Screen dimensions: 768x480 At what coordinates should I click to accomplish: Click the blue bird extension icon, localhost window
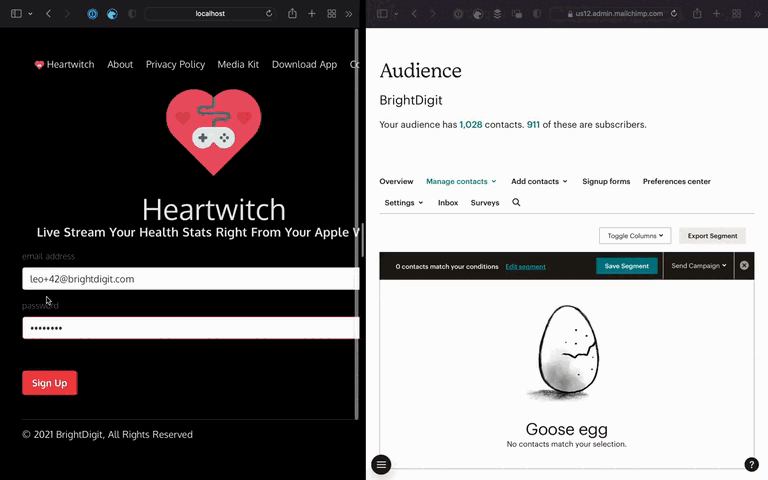[x=112, y=14]
